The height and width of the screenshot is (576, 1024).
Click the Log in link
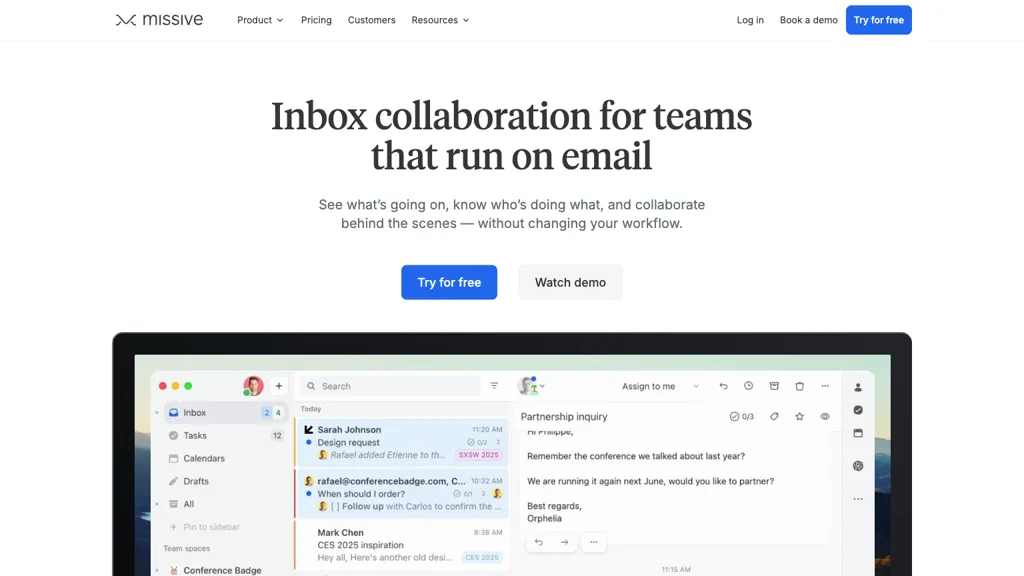pos(750,20)
